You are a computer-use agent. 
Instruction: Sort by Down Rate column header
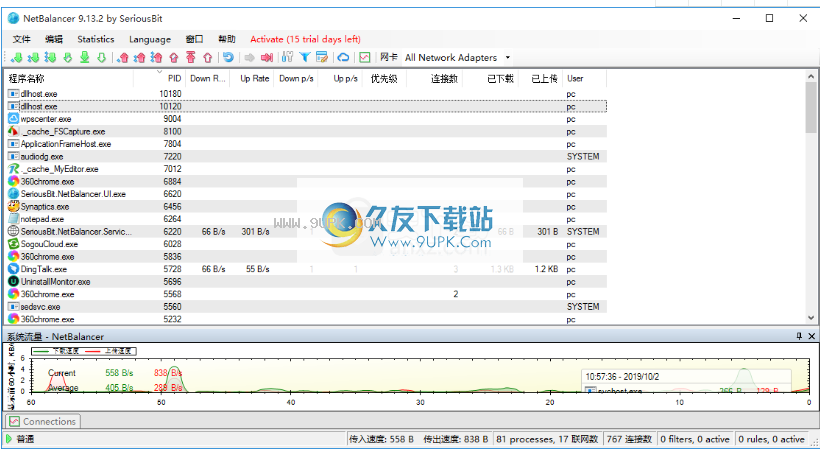point(208,78)
